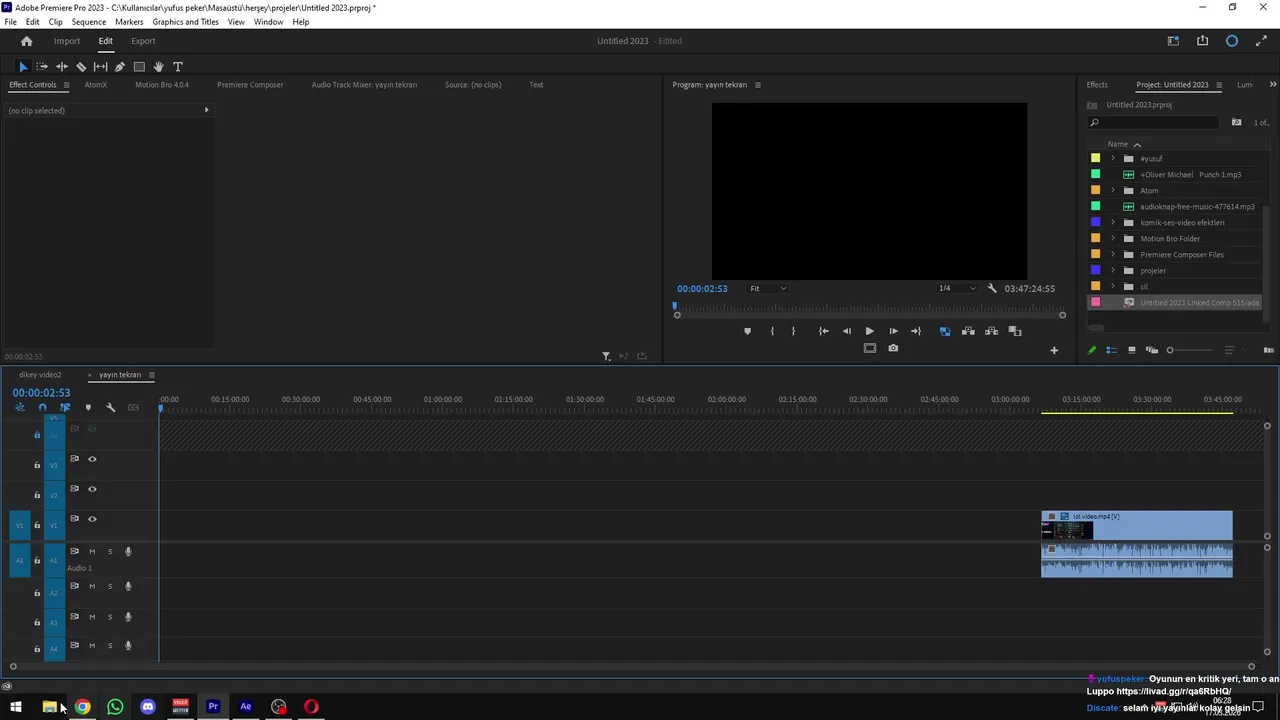Switch to the Motion Bro 4.0.4 tab

(162, 85)
